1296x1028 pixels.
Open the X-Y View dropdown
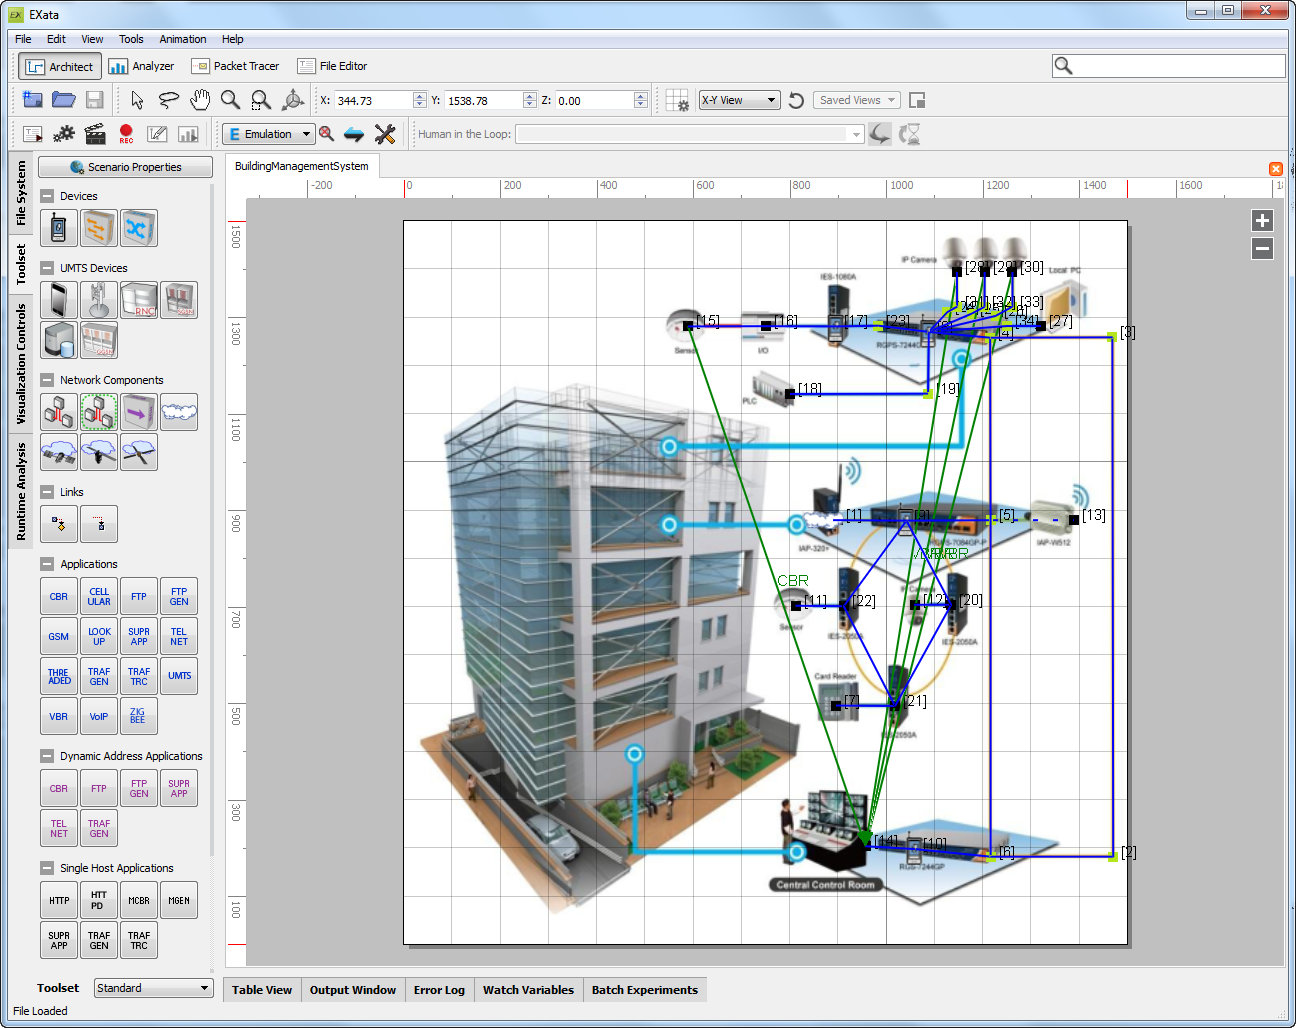point(739,100)
